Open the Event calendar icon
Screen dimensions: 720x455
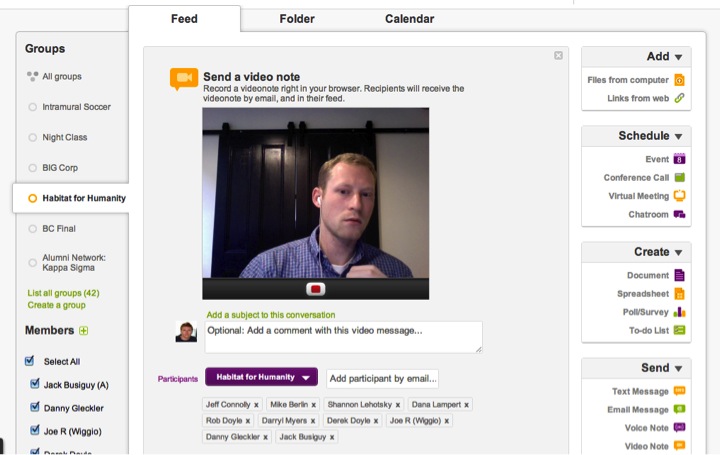679,159
